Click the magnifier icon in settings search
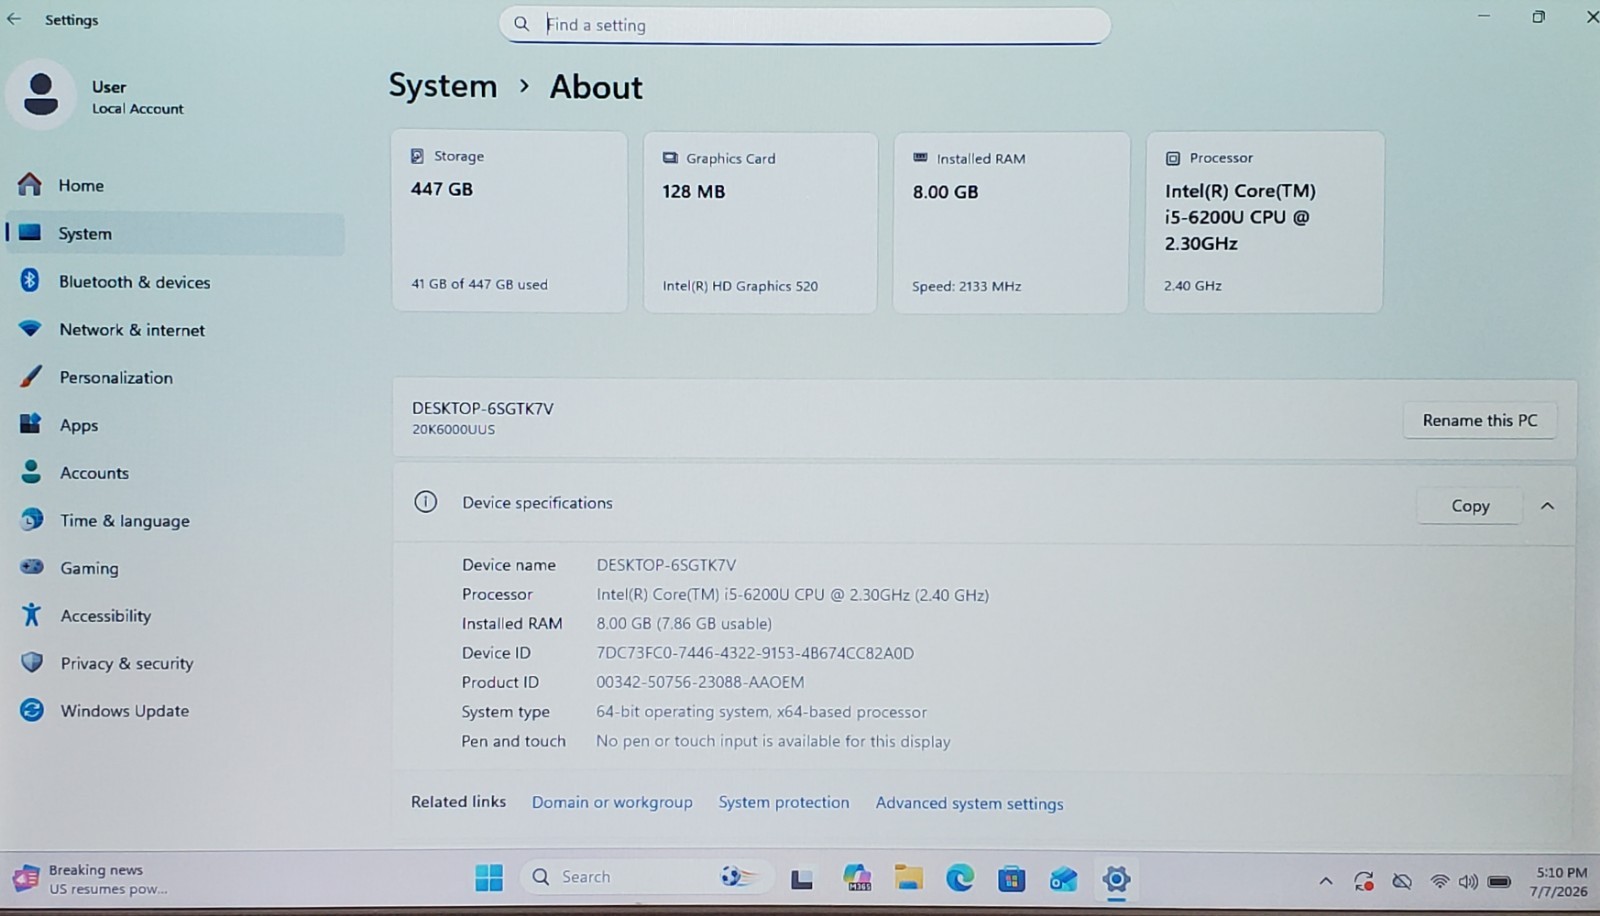Viewport: 1600px width, 916px height. coord(521,24)
